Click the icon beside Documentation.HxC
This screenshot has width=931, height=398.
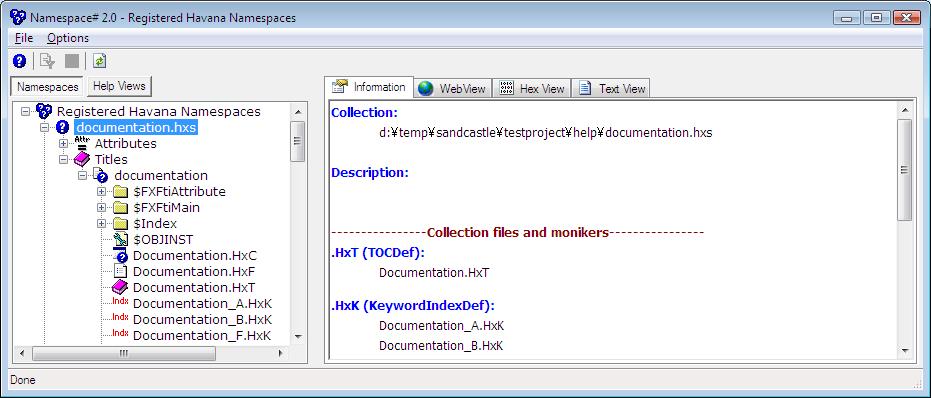121,255
